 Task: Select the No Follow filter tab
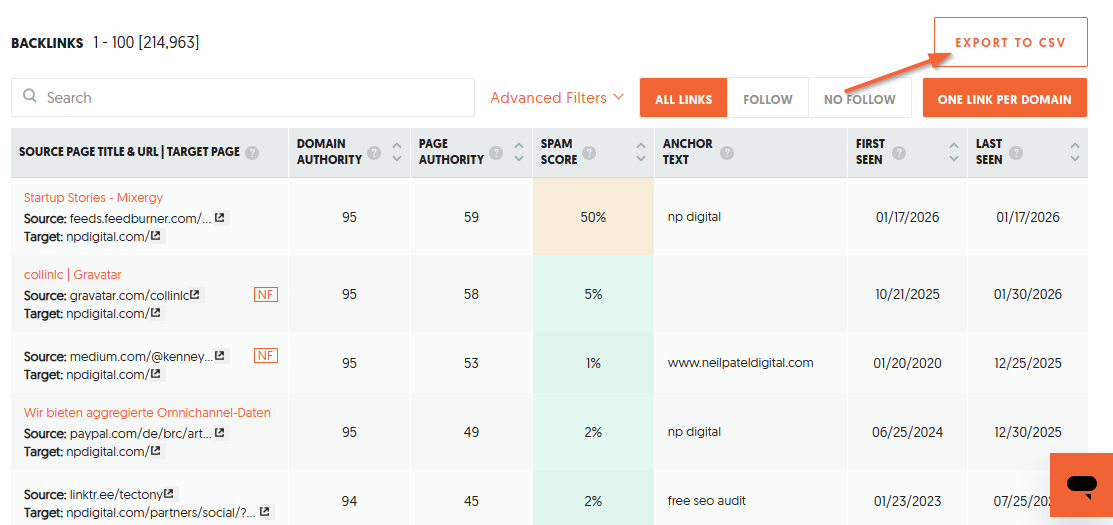click(860, 99)
